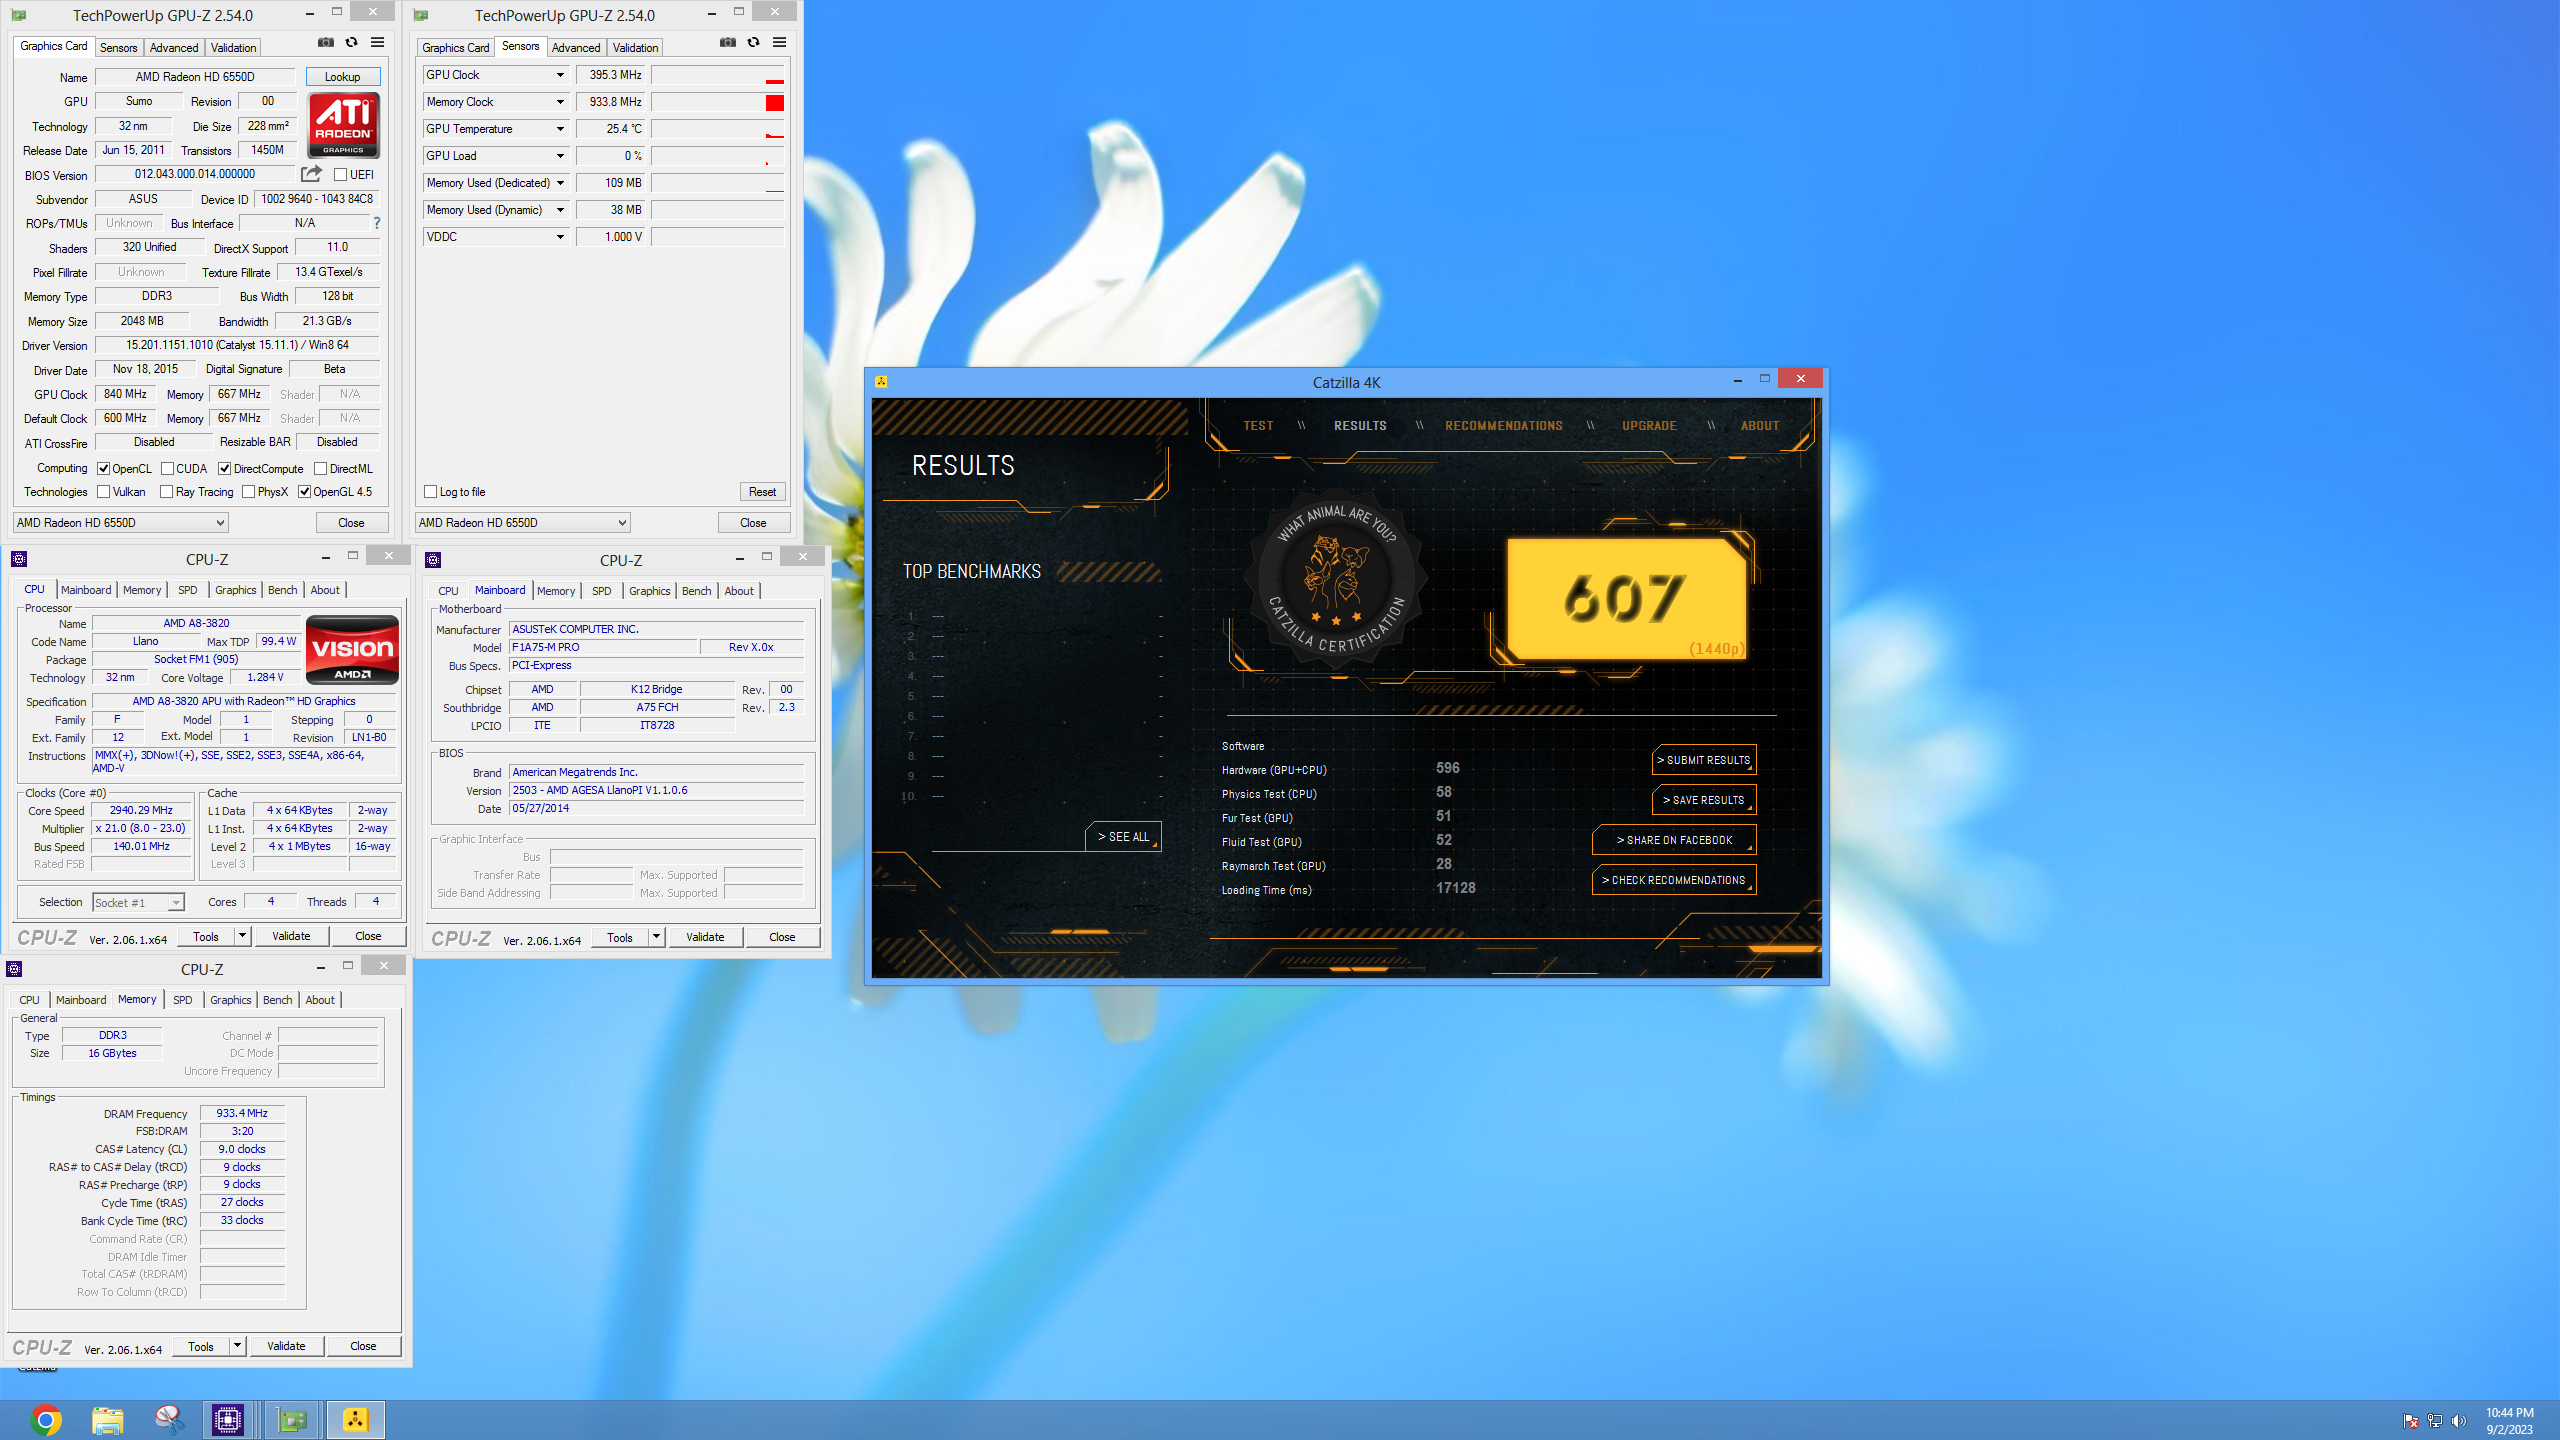Open hamburger menu in left GPU-Z window
2560x1440 pixels.
pyautogui.click(x=378, y=42)
